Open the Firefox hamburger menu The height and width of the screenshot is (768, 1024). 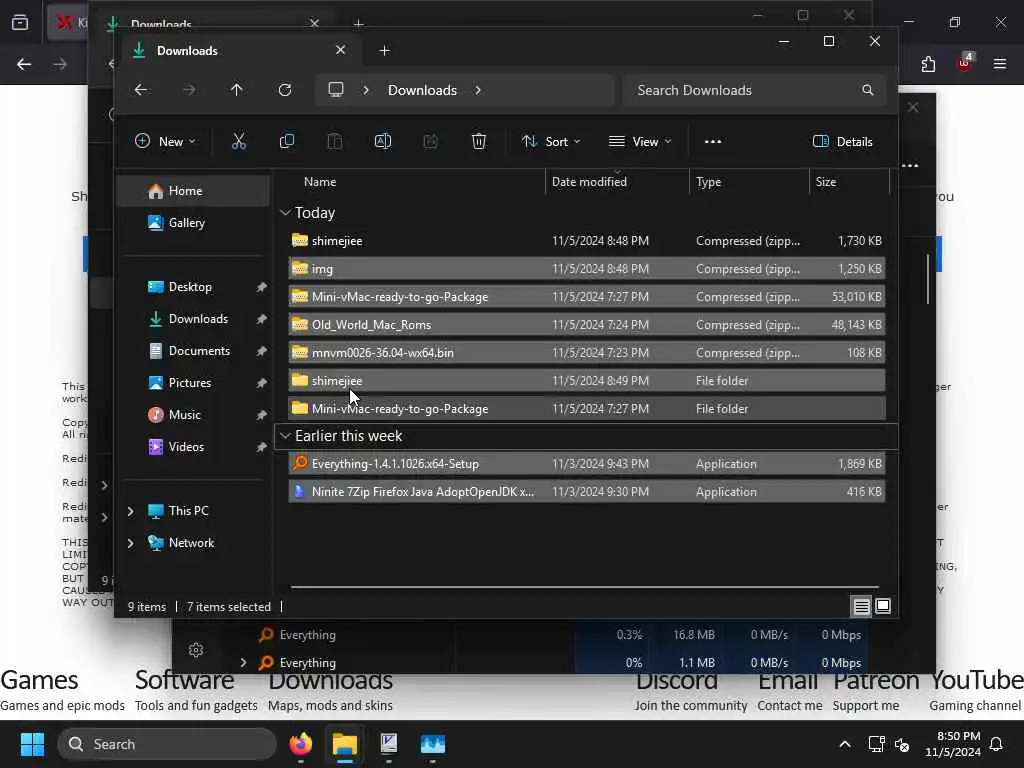coord(999,64)
